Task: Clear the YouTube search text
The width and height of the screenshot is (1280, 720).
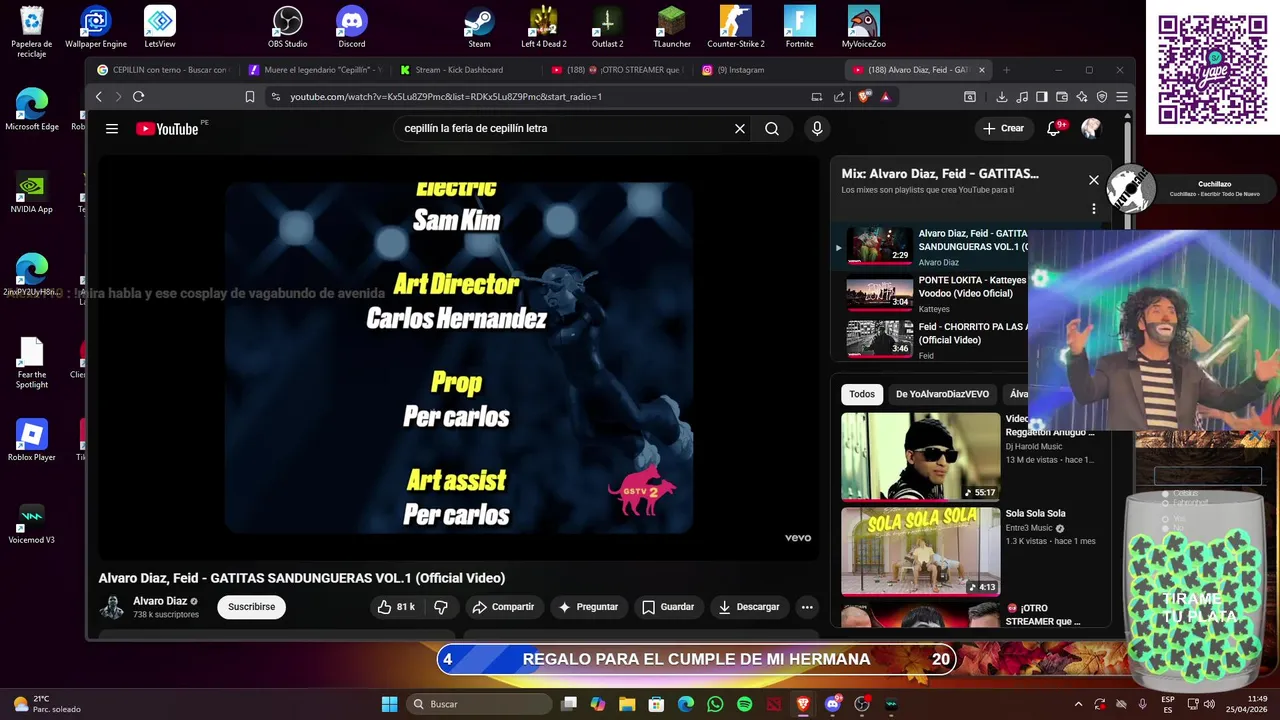Action: 740,128
